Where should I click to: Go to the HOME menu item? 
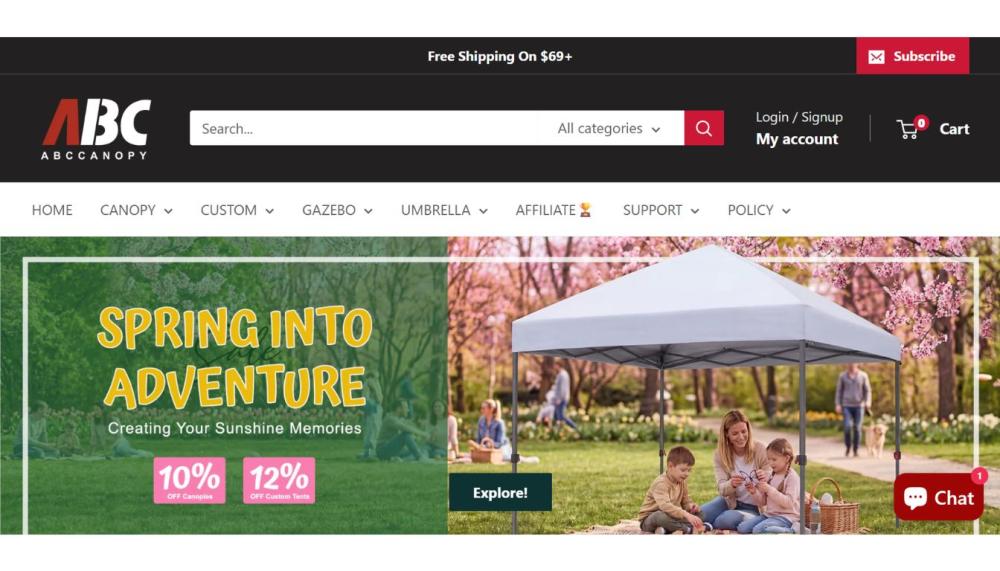tap(52, 210)
